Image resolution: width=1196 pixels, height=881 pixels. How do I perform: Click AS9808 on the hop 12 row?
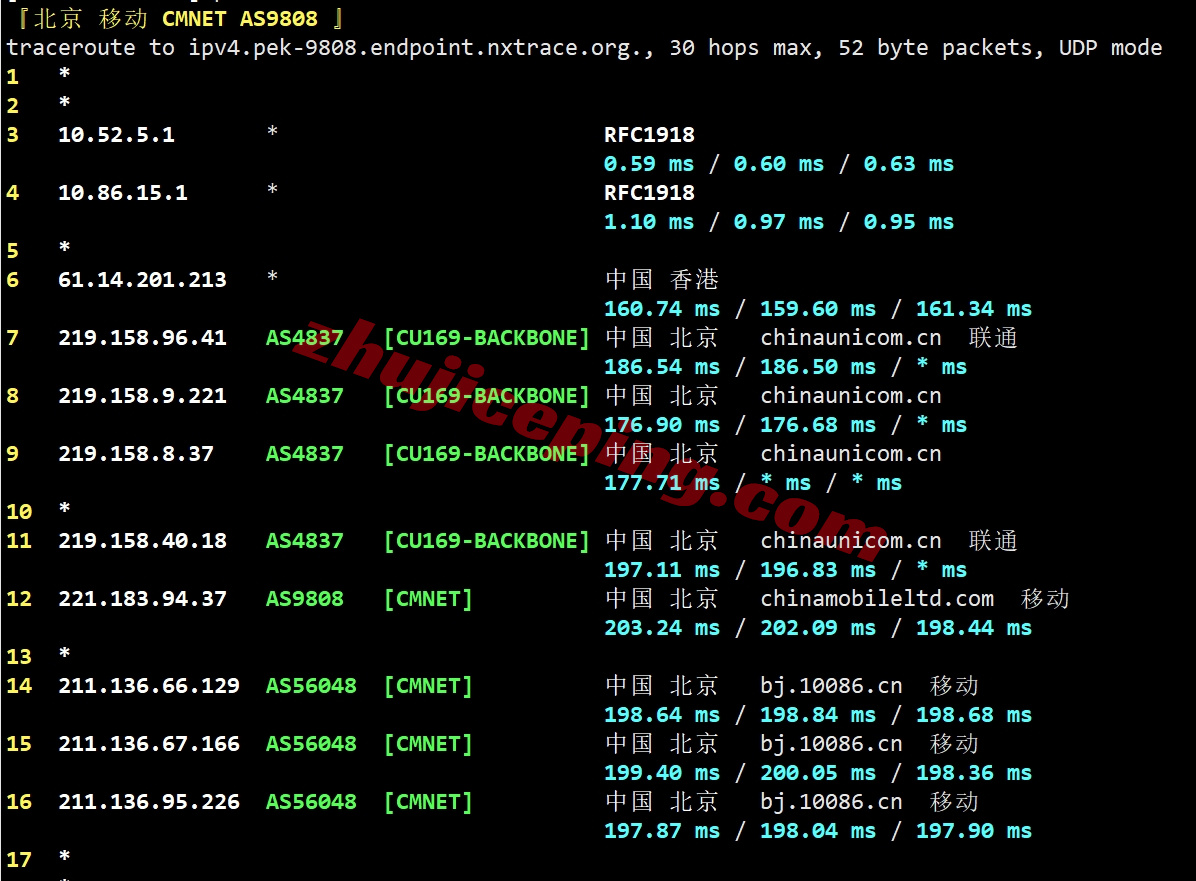(x=304, y=599)
